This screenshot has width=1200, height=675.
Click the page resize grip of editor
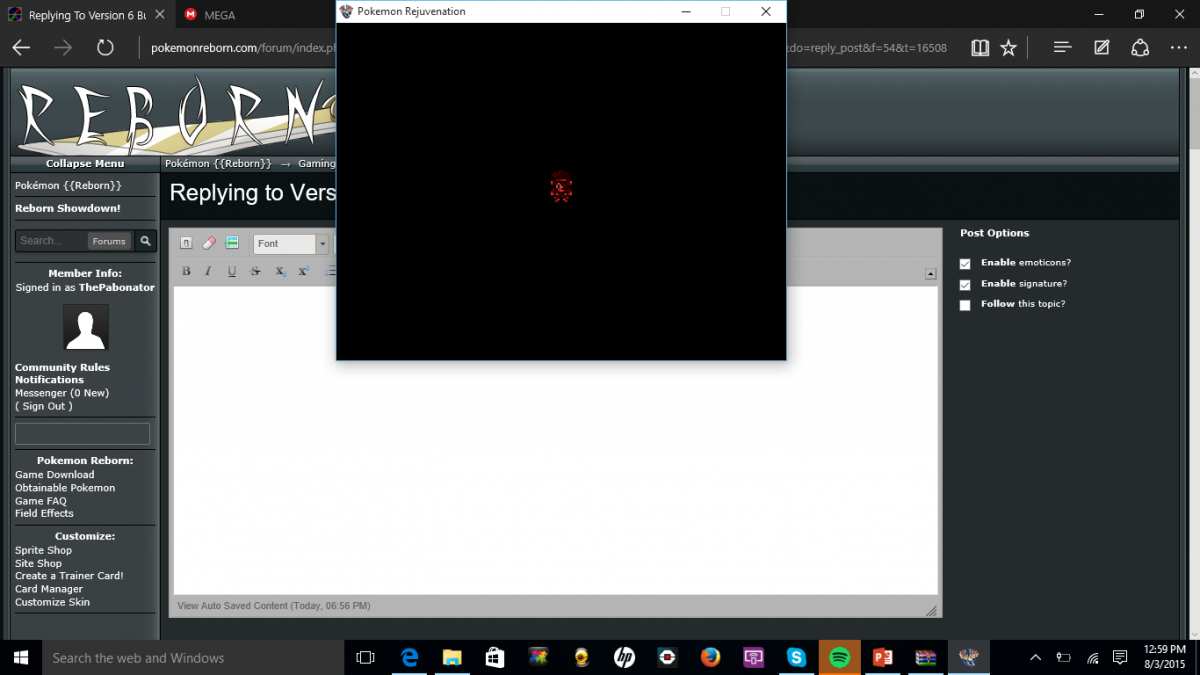(931, 610)
